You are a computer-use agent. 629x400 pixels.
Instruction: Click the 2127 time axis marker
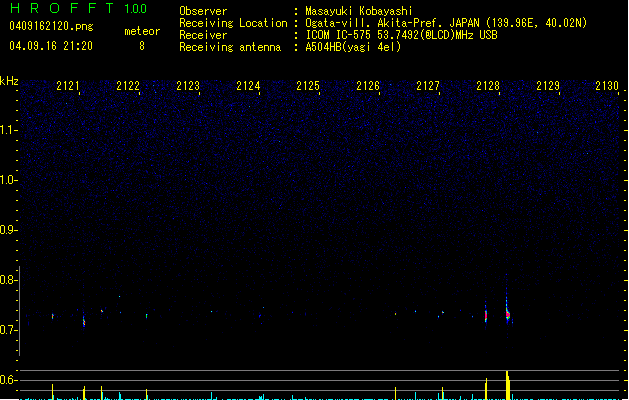point(428,86)
